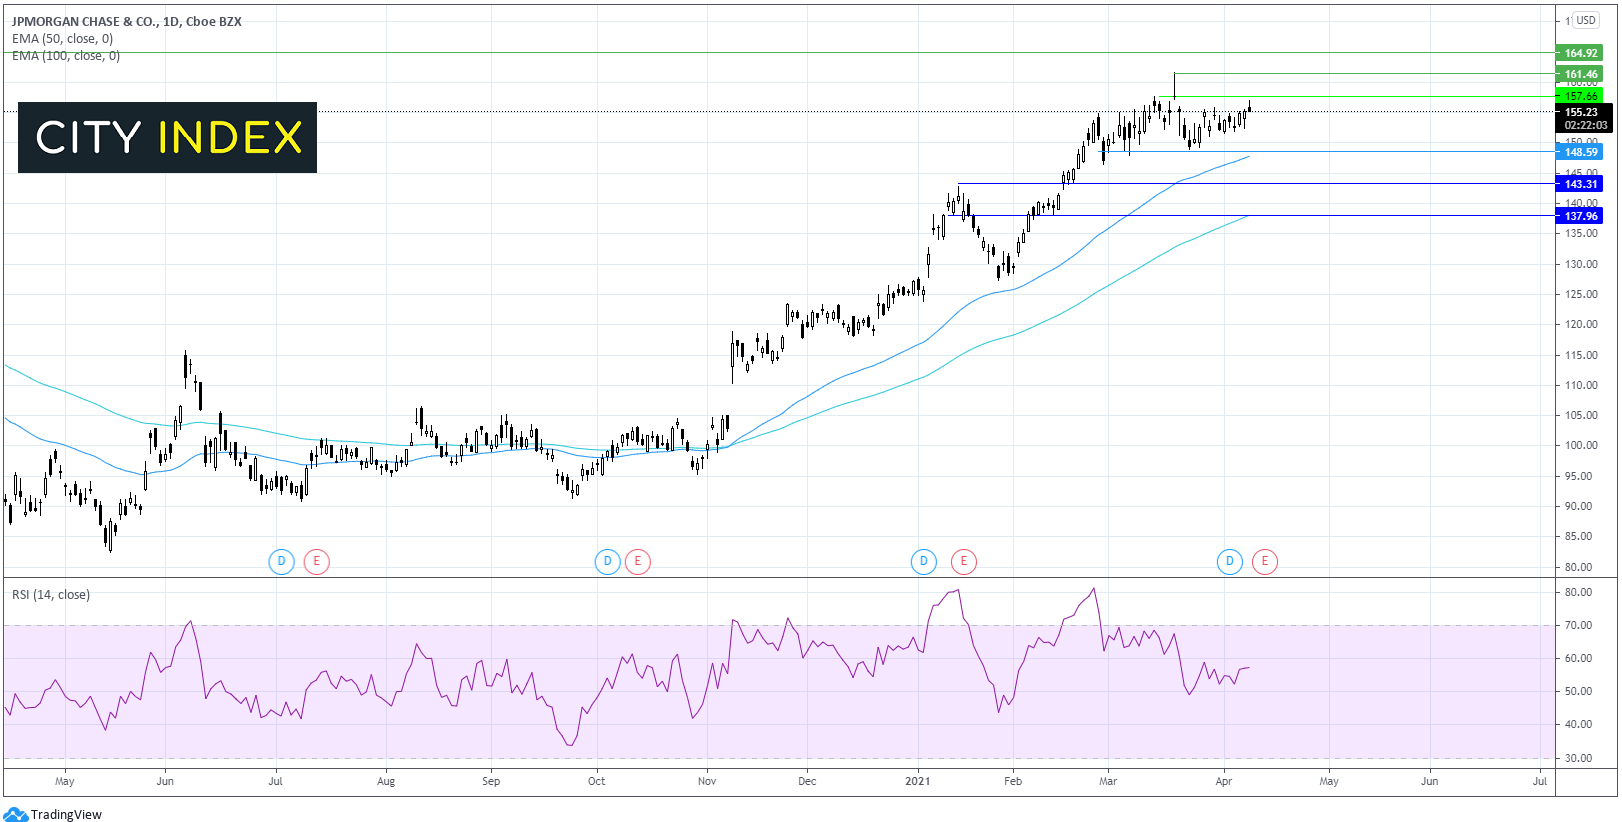Select the earnings marker near January 2021
This screenshot has width=1622, height=822.
[964, 561]
